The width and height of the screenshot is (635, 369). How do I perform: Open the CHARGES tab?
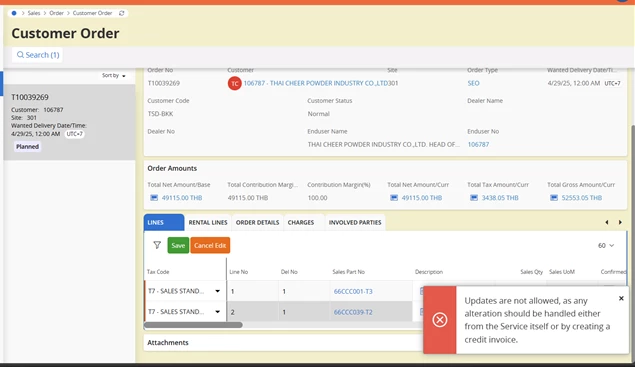[x=301, y=222]
